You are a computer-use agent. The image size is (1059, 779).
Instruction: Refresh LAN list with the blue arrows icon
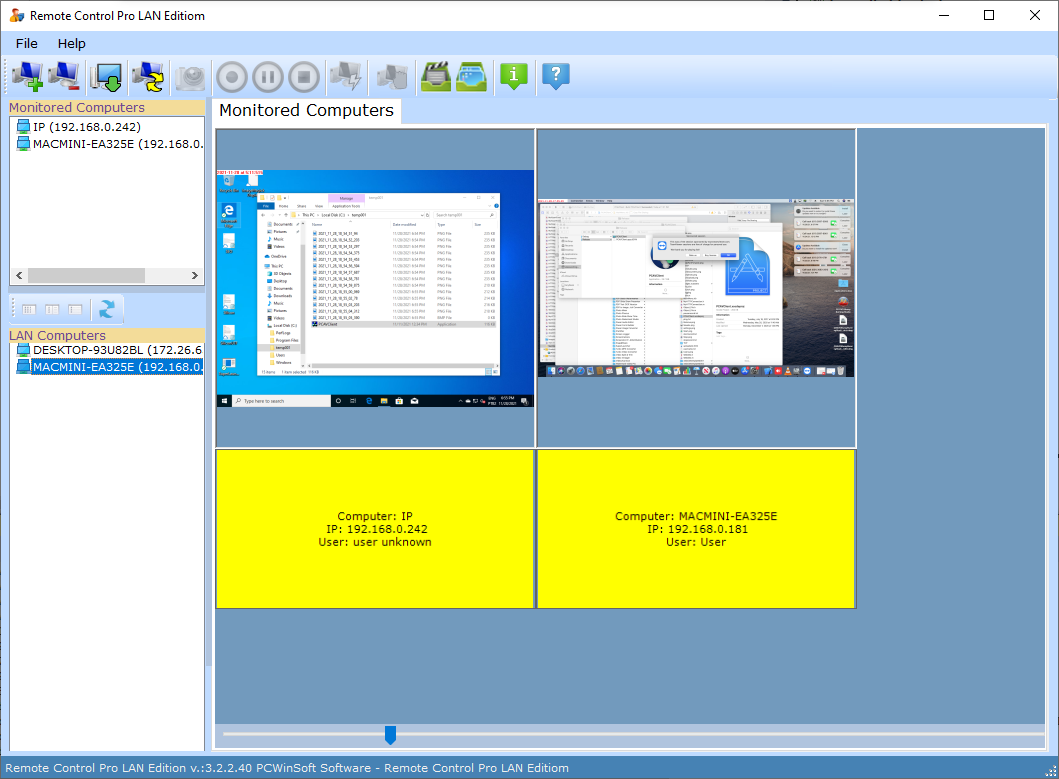pos(107,309)
